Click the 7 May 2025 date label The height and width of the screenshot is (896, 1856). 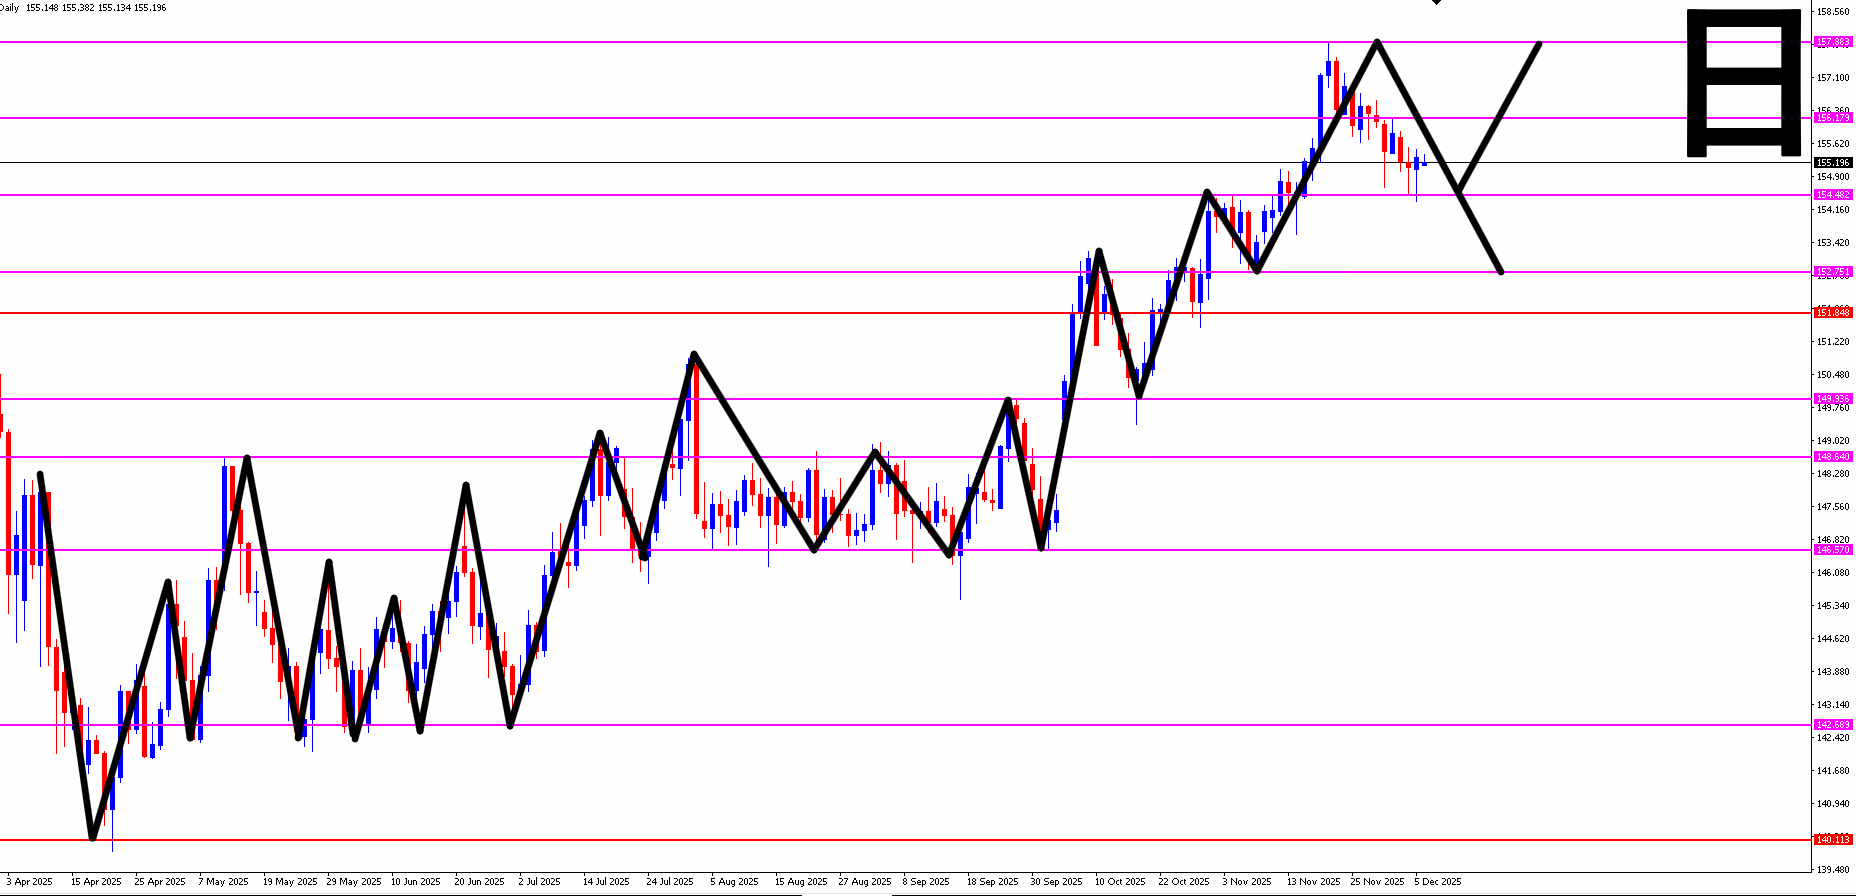coord(223,882)
